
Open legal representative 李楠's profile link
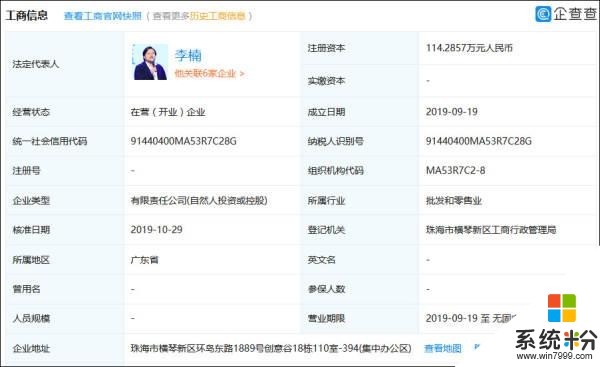(188, 55)
